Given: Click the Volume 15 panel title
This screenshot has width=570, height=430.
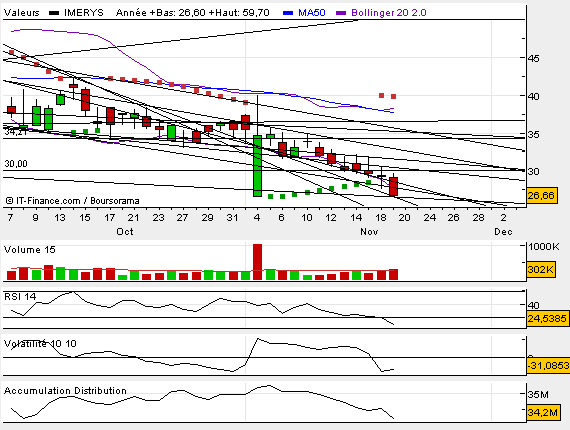Looking at the screenshot, I should (29, 250).
